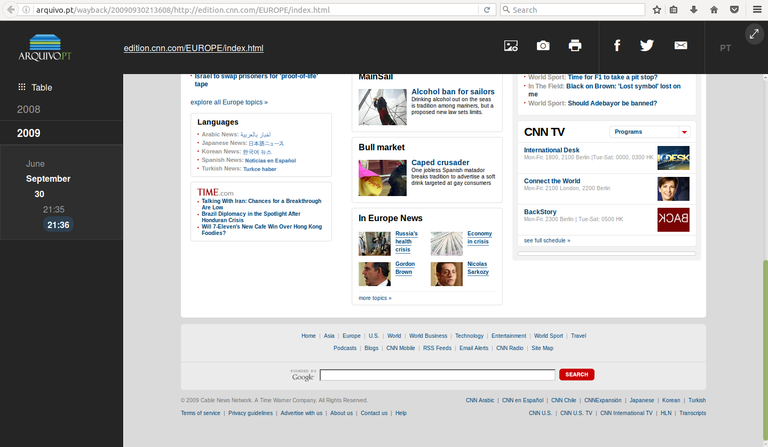
Task: Open the Alcohol ban for sailors story
Action: (x=453, y=92)
